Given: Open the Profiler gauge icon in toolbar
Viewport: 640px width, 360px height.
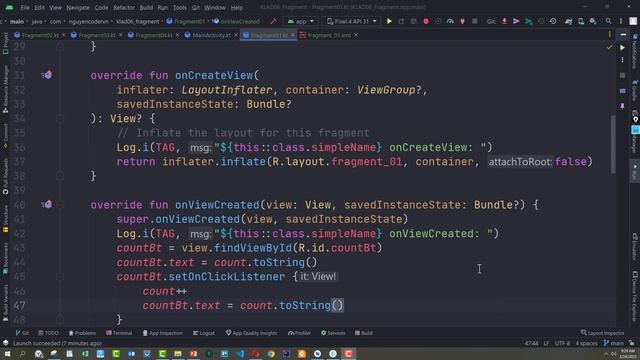Looking at the screenshot, I should tap(450, 21).
